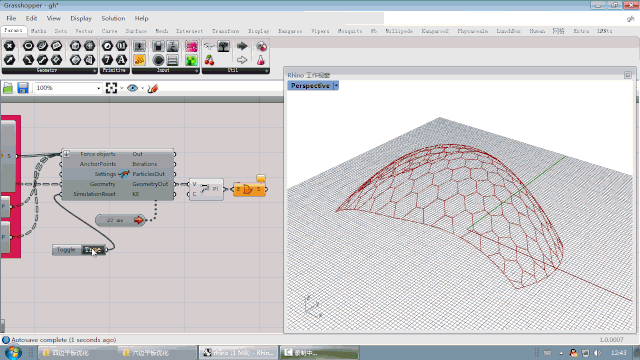The image size is (640, 360).
Task: Click the Kangaroo icon on physics component
Action: click(x=124, y=174)
